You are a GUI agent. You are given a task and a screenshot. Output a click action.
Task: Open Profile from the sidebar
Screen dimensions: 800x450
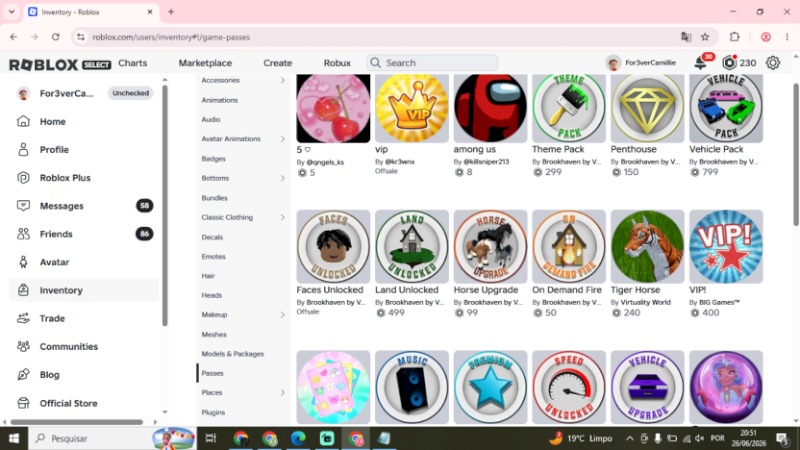pyautogui.click(x=54, y=149)
